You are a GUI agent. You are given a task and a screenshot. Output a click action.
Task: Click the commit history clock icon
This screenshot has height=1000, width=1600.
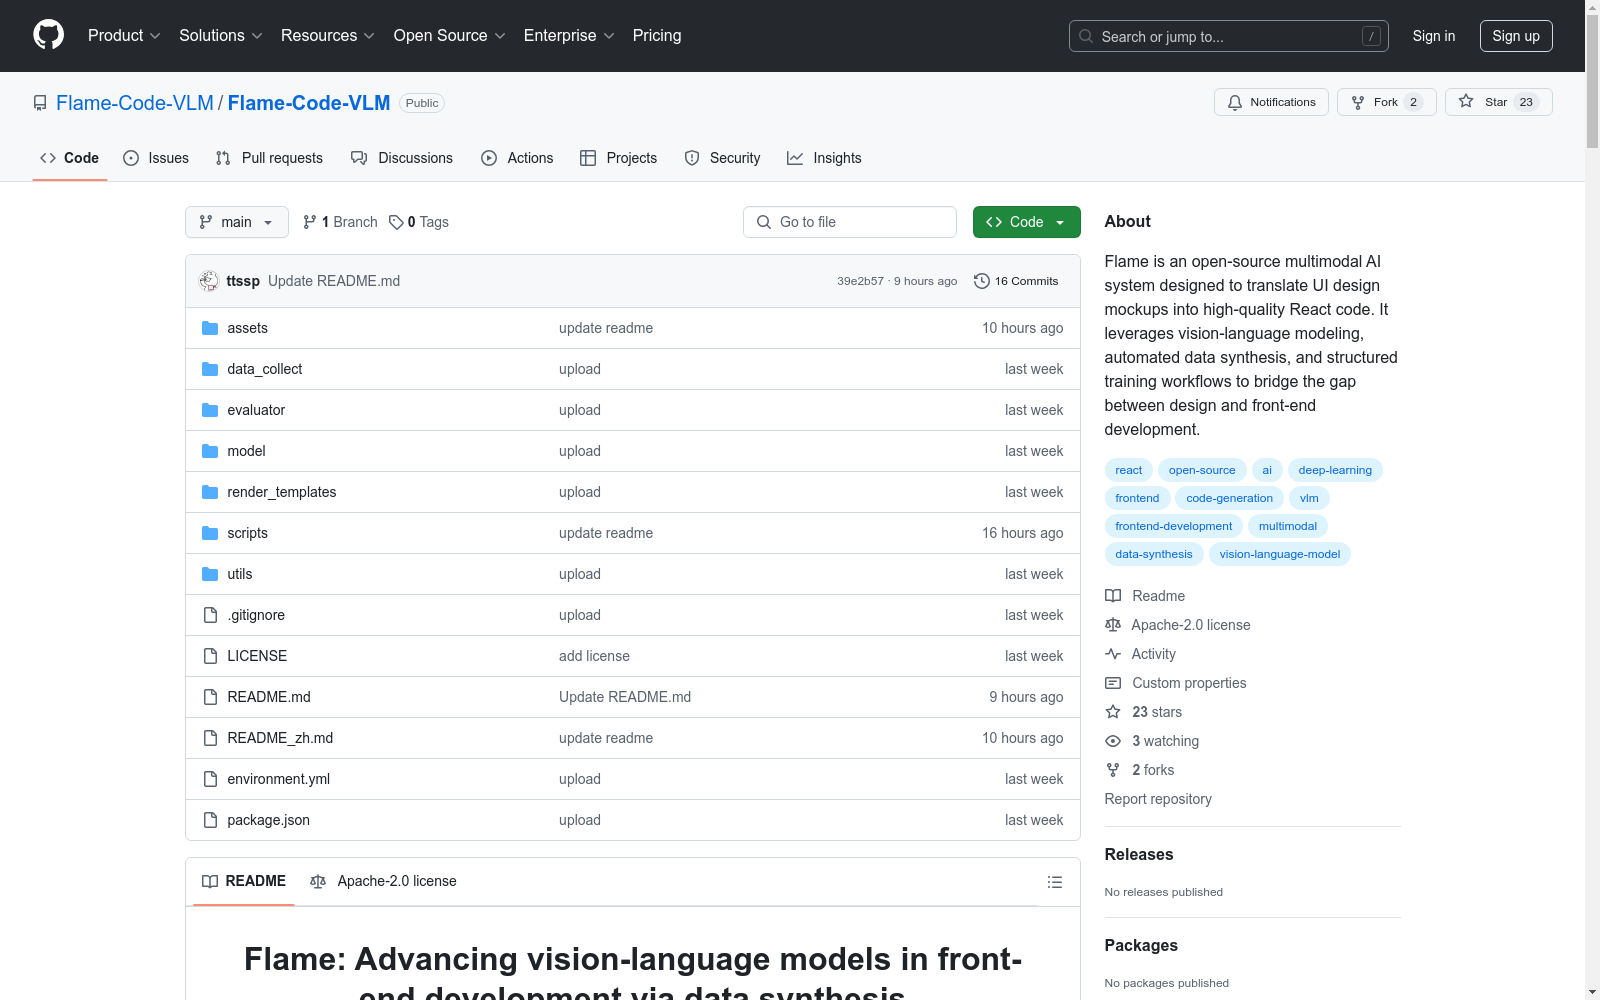click(x=982, y=281)
